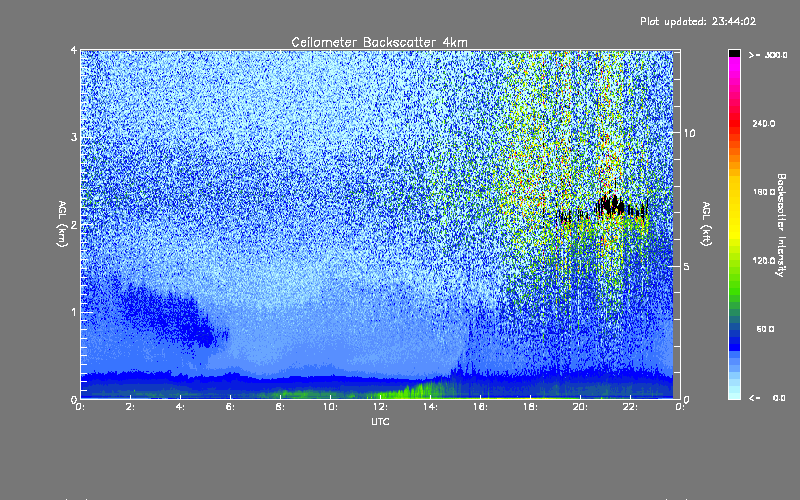Viewport: 800px width, 500px height.
Task: Select the "14:" UTC tick label
Action: pos(430,407)
